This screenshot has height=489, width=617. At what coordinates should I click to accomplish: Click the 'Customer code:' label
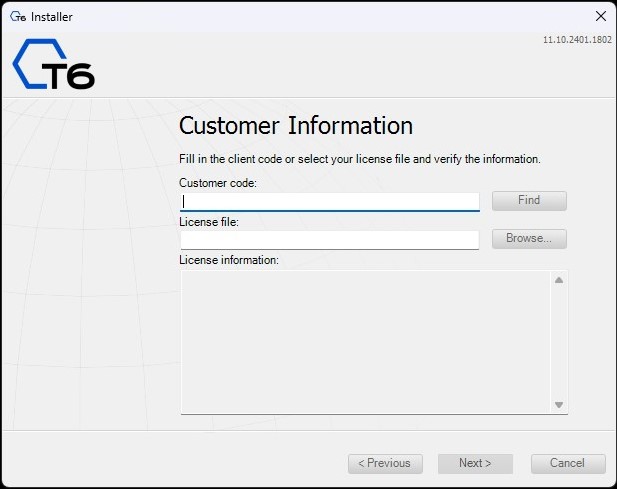point(218,183)
